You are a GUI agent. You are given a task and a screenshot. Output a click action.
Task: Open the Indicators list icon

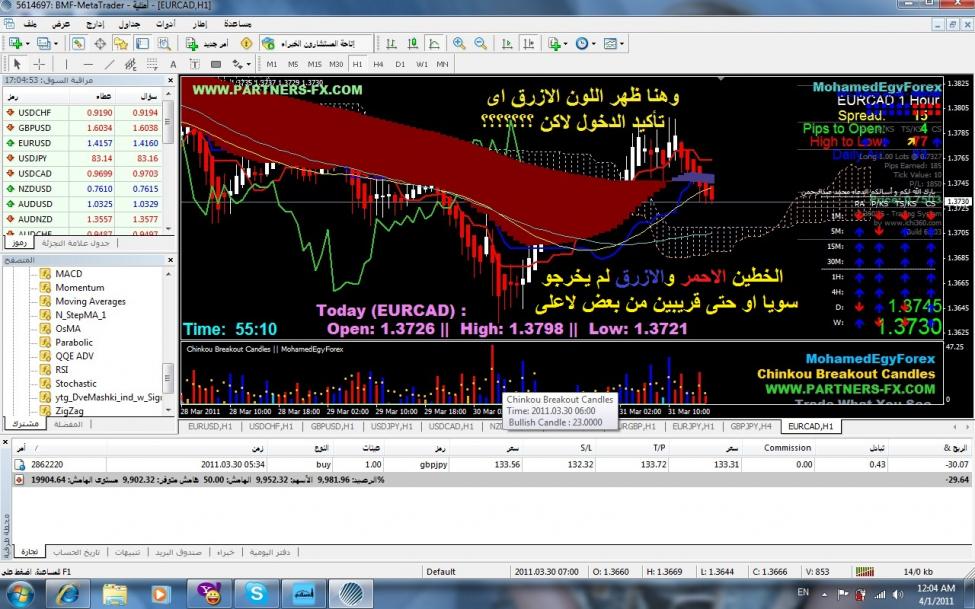point(553,44)
